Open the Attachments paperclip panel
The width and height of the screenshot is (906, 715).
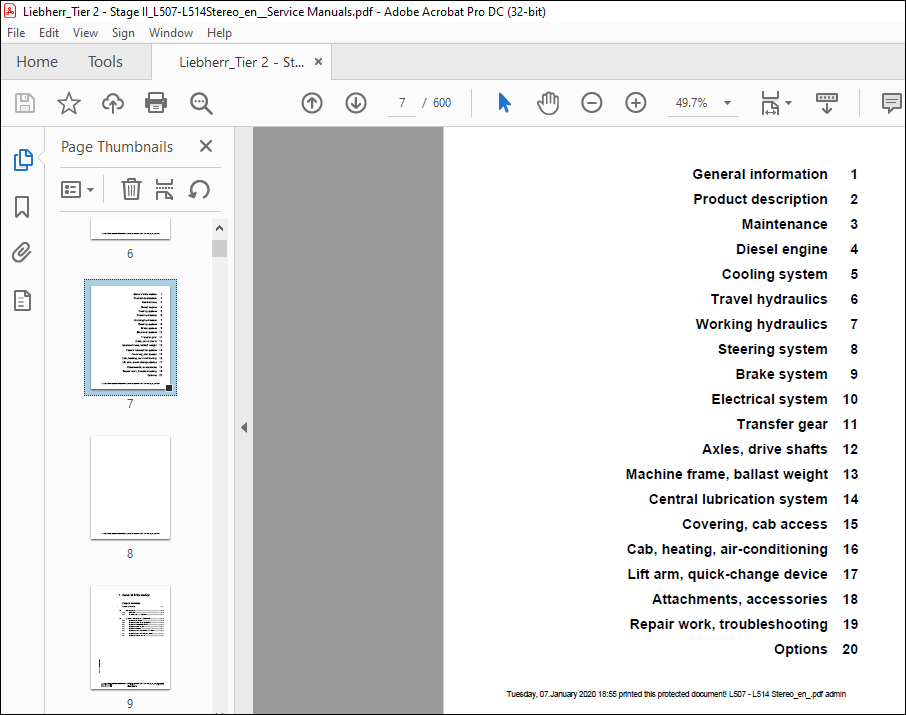(x=22, y=253)
